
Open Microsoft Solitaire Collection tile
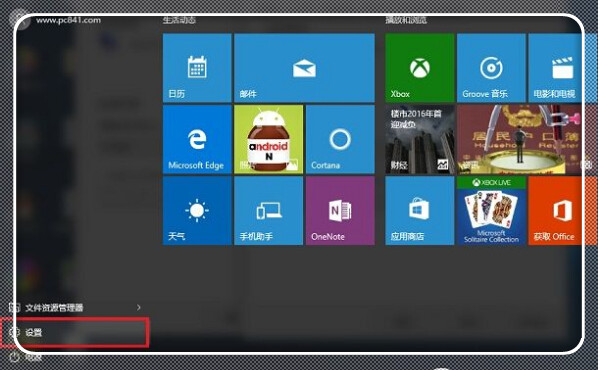[x=491, y=211]
